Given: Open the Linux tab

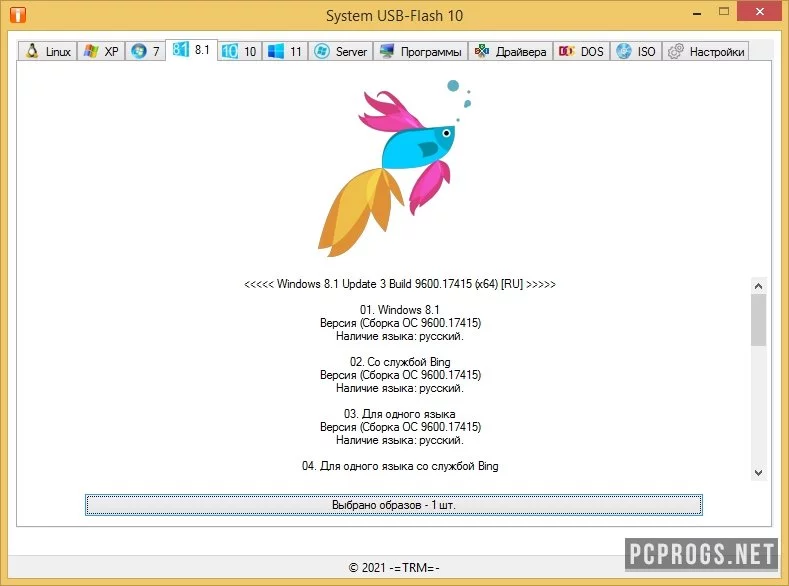Looking at the screenshot, I should coord(48,51).
